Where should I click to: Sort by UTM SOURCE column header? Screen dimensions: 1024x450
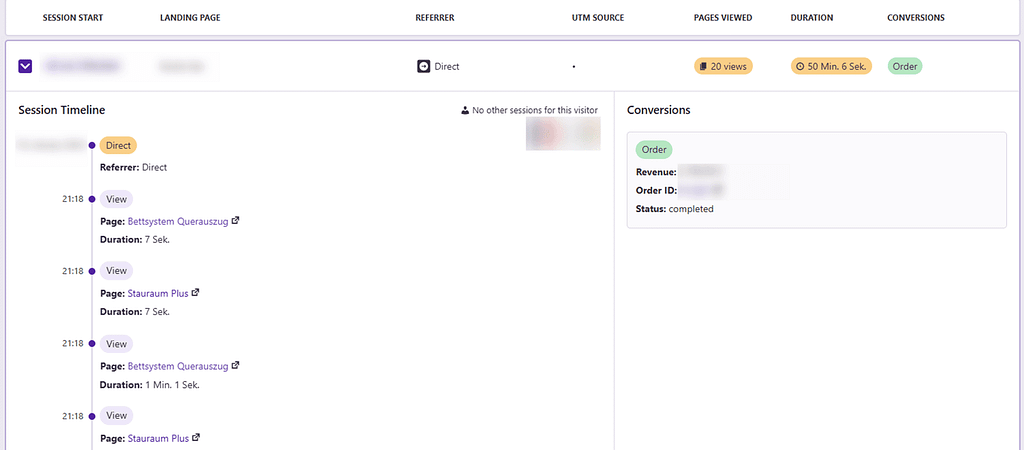598,18
